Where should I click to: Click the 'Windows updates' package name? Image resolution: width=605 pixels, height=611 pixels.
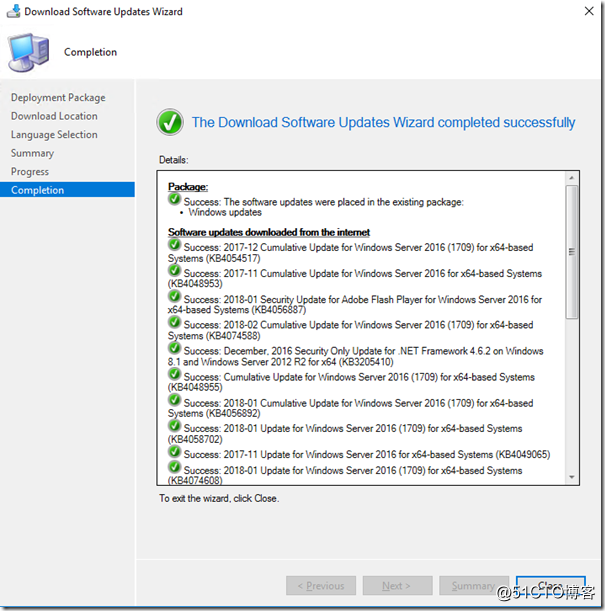click(x=225, y=212)
